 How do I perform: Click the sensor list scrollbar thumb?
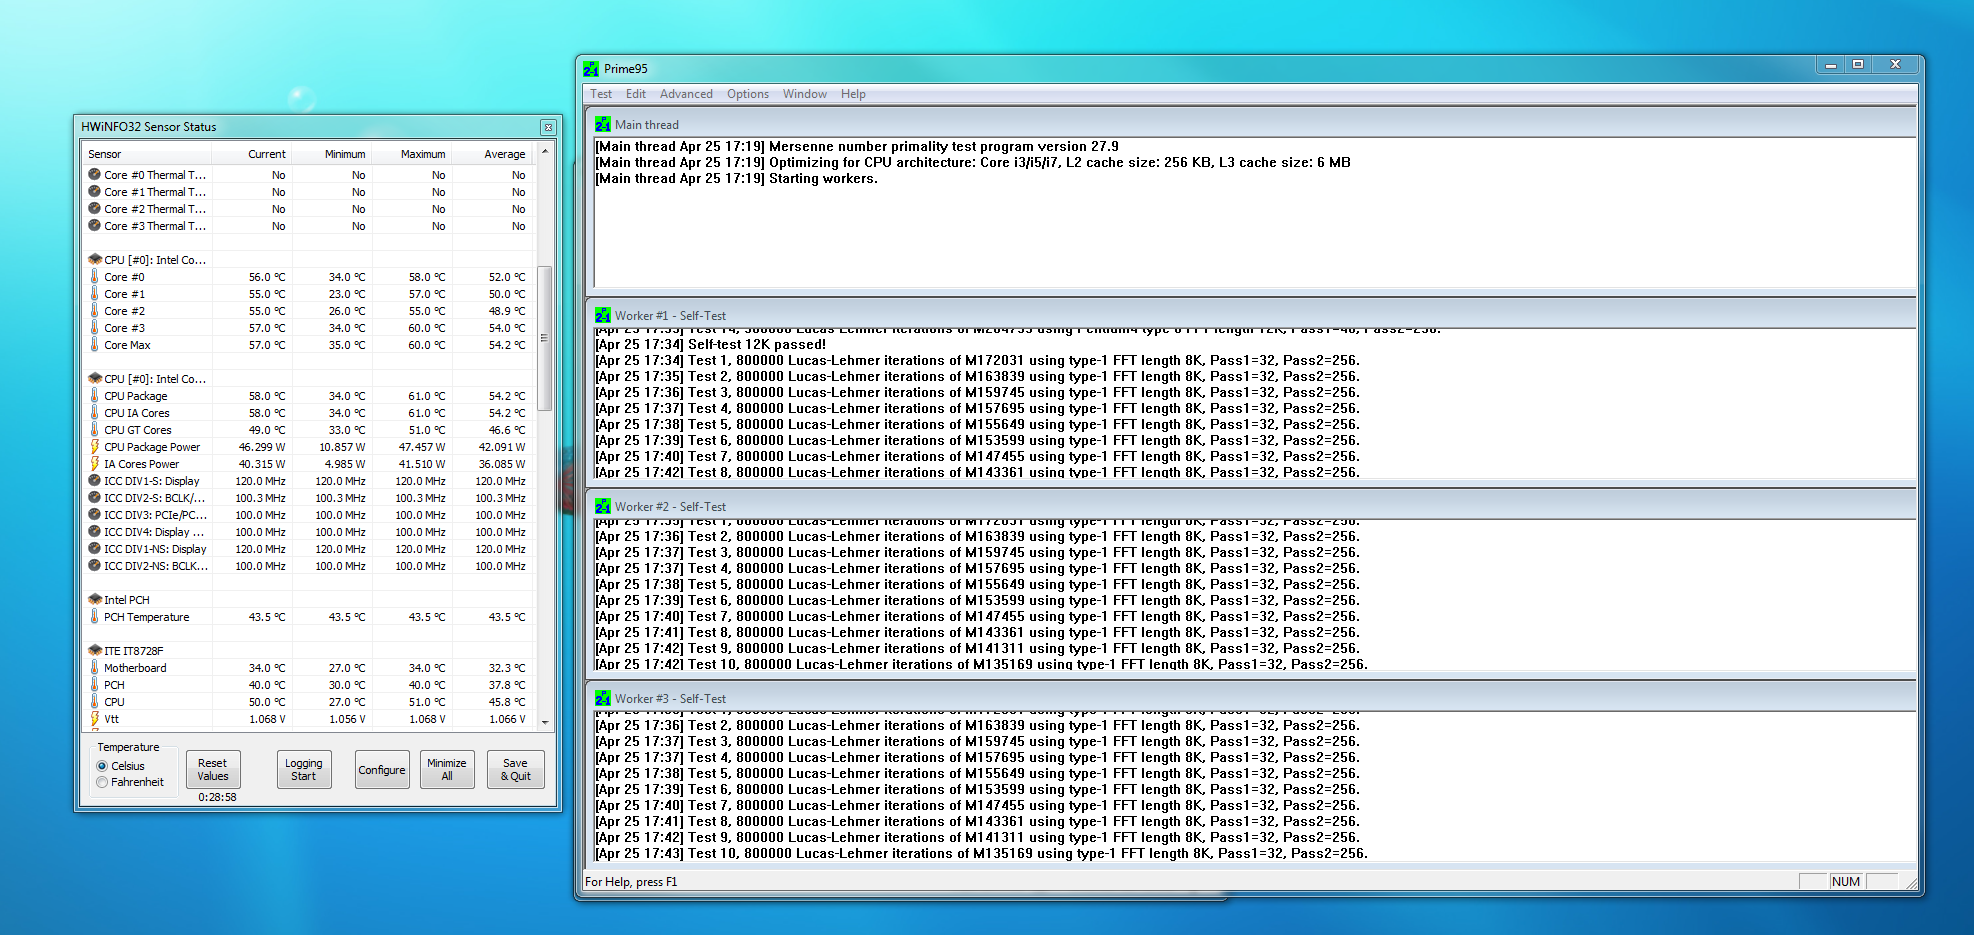coord(545,338)
